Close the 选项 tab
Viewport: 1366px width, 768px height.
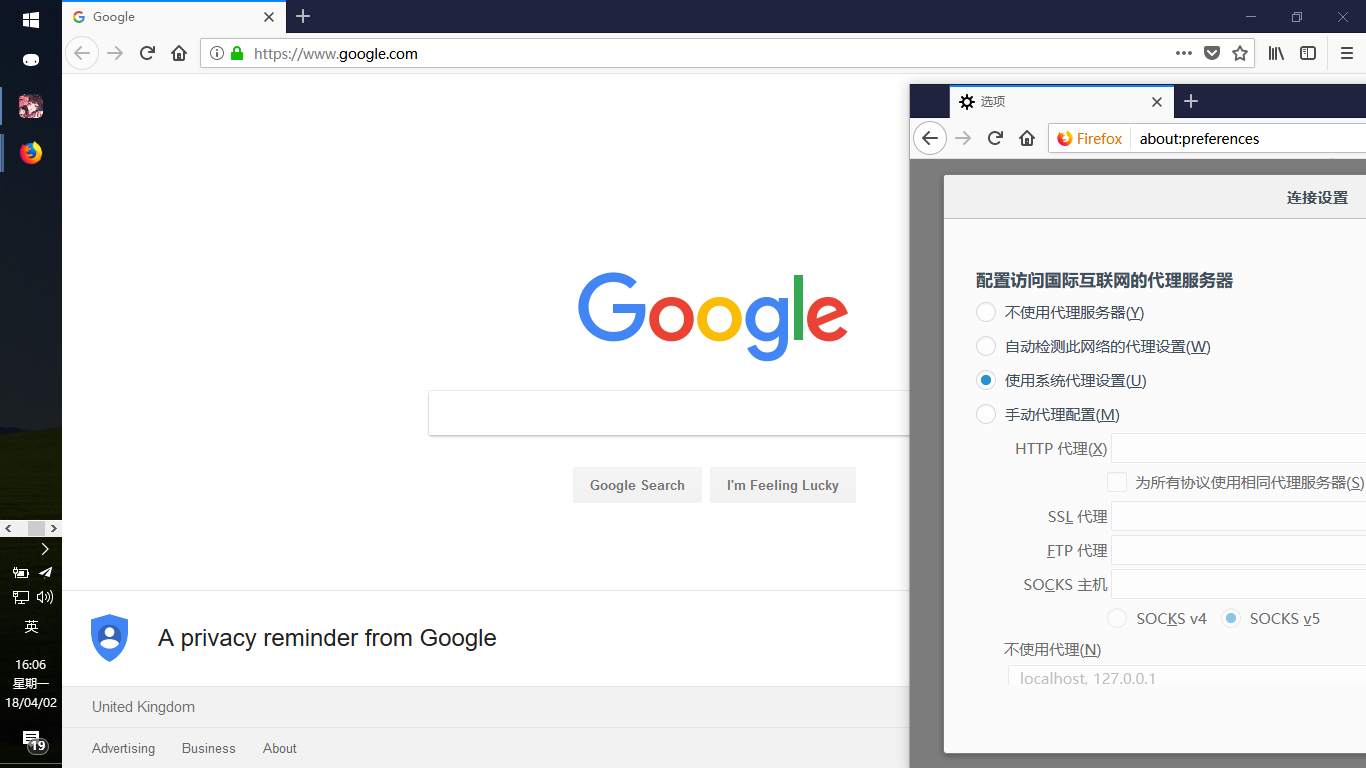point(1157,101)
